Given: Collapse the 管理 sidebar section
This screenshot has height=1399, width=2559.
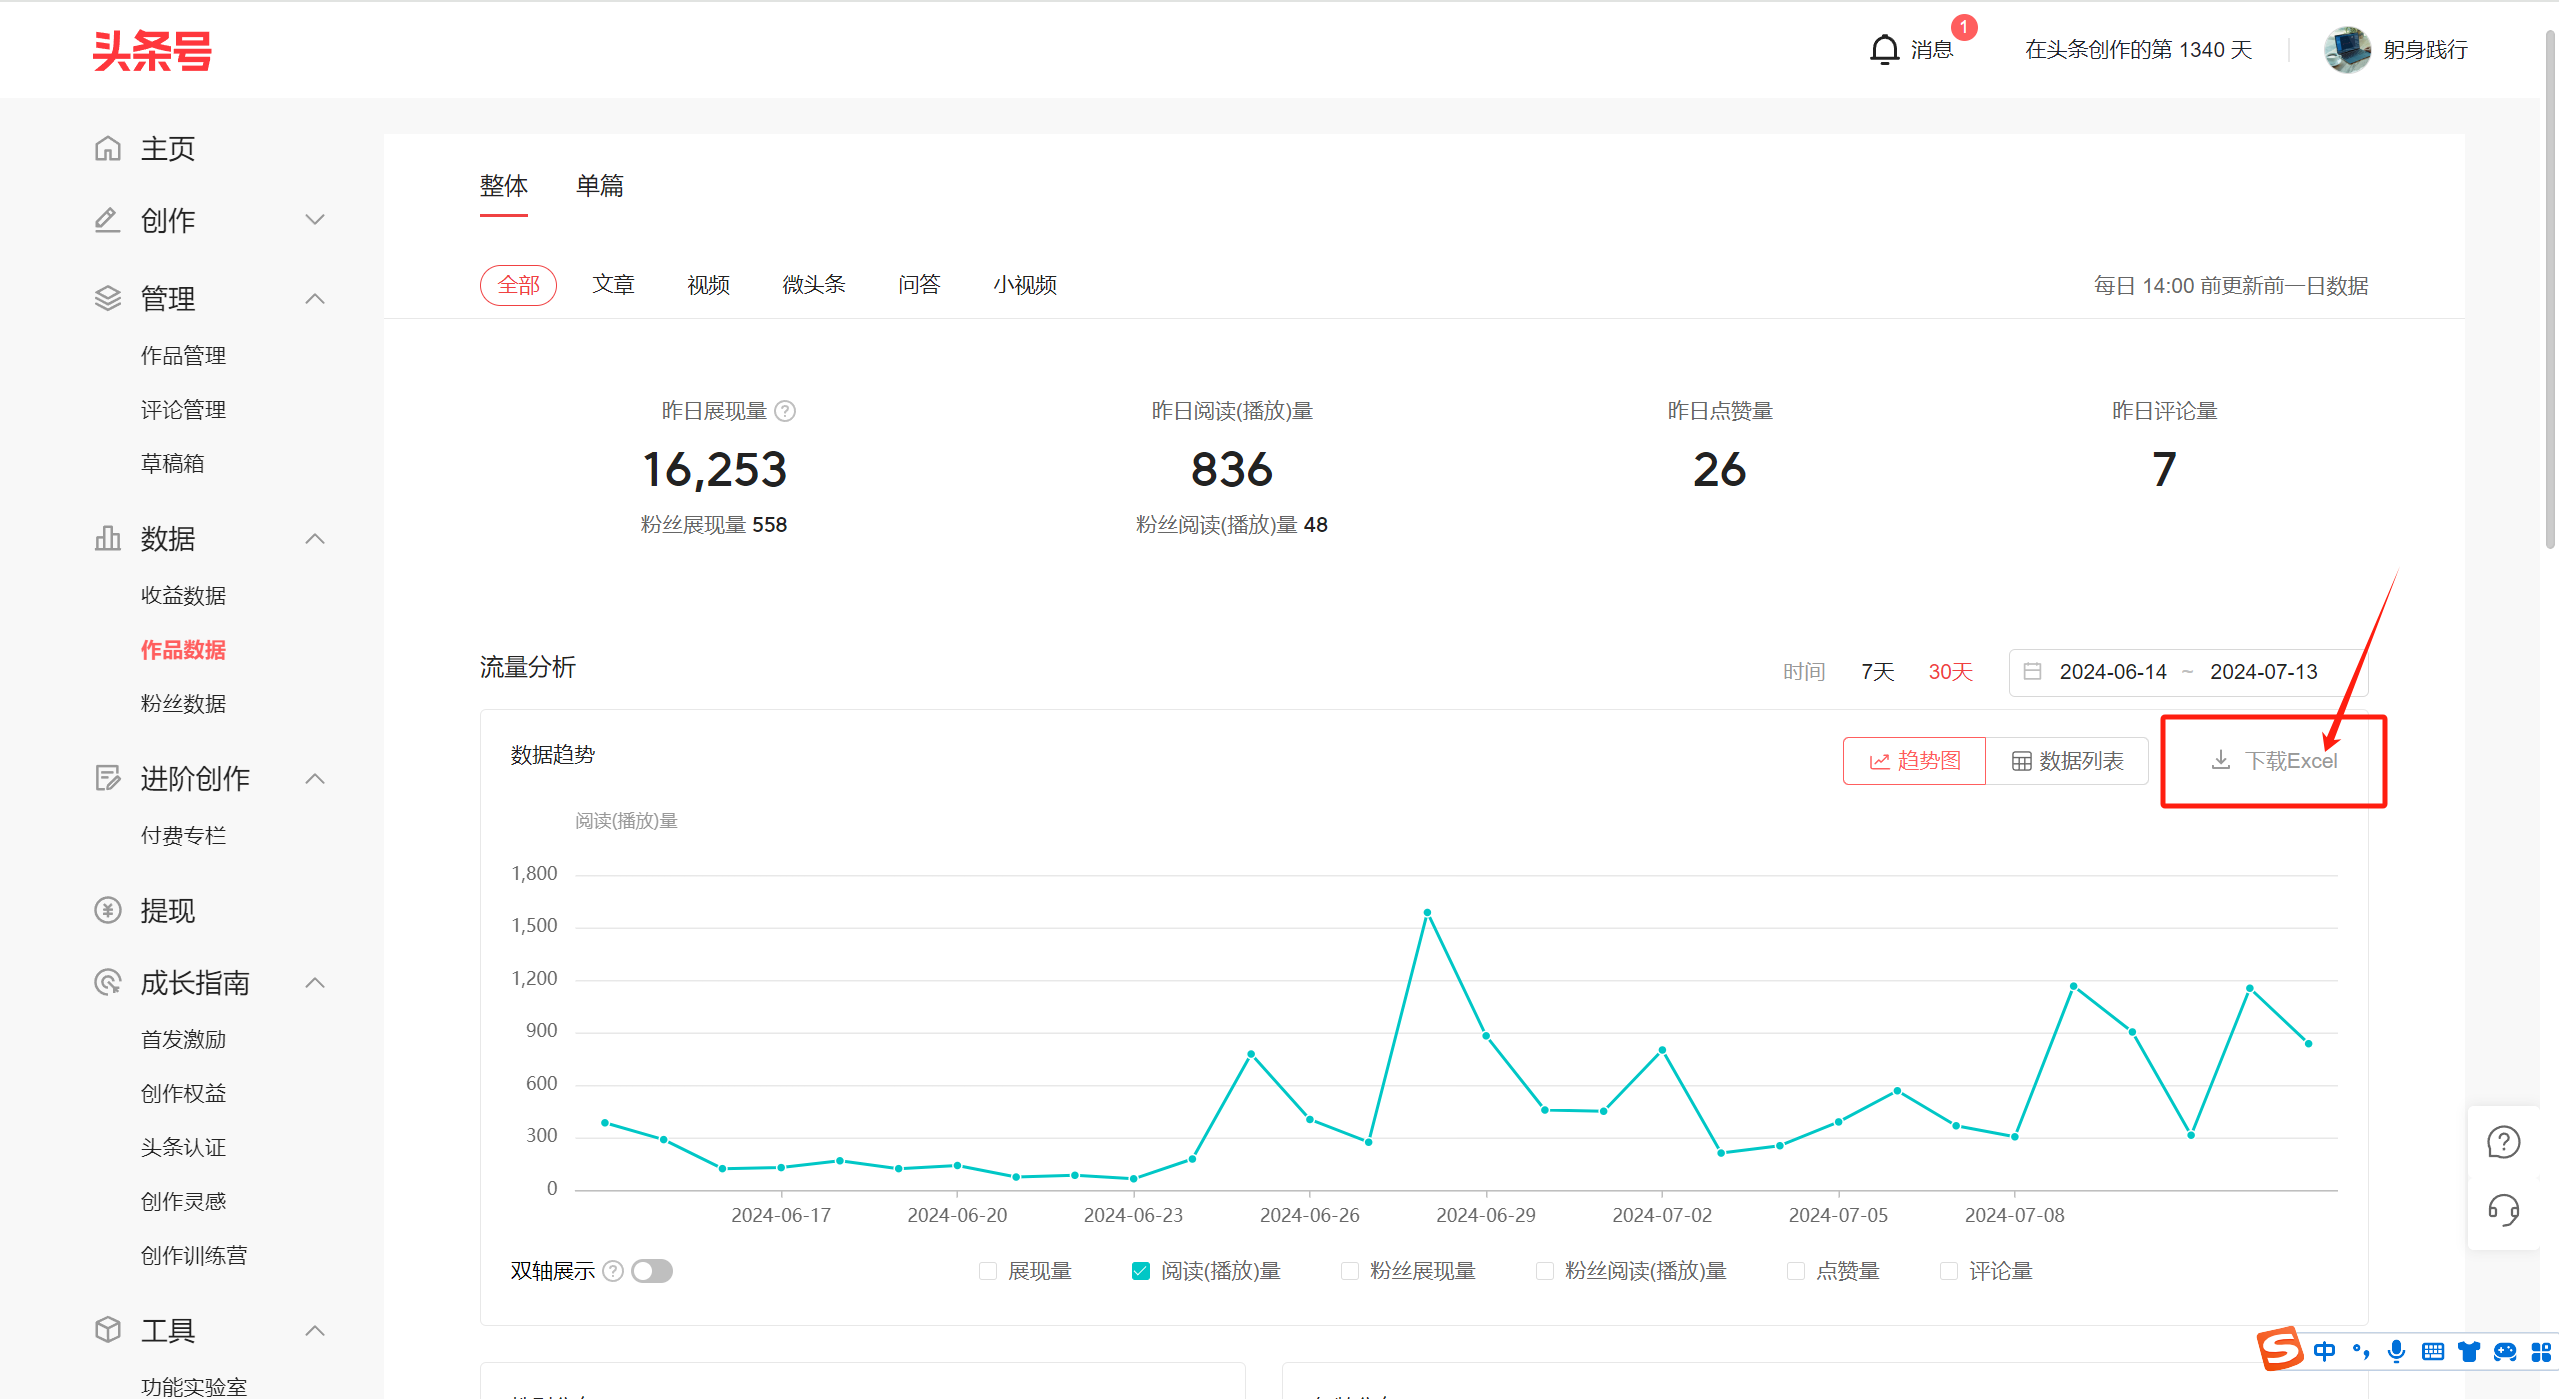Looking at the screenshot, I should click(x=315, y=299).
